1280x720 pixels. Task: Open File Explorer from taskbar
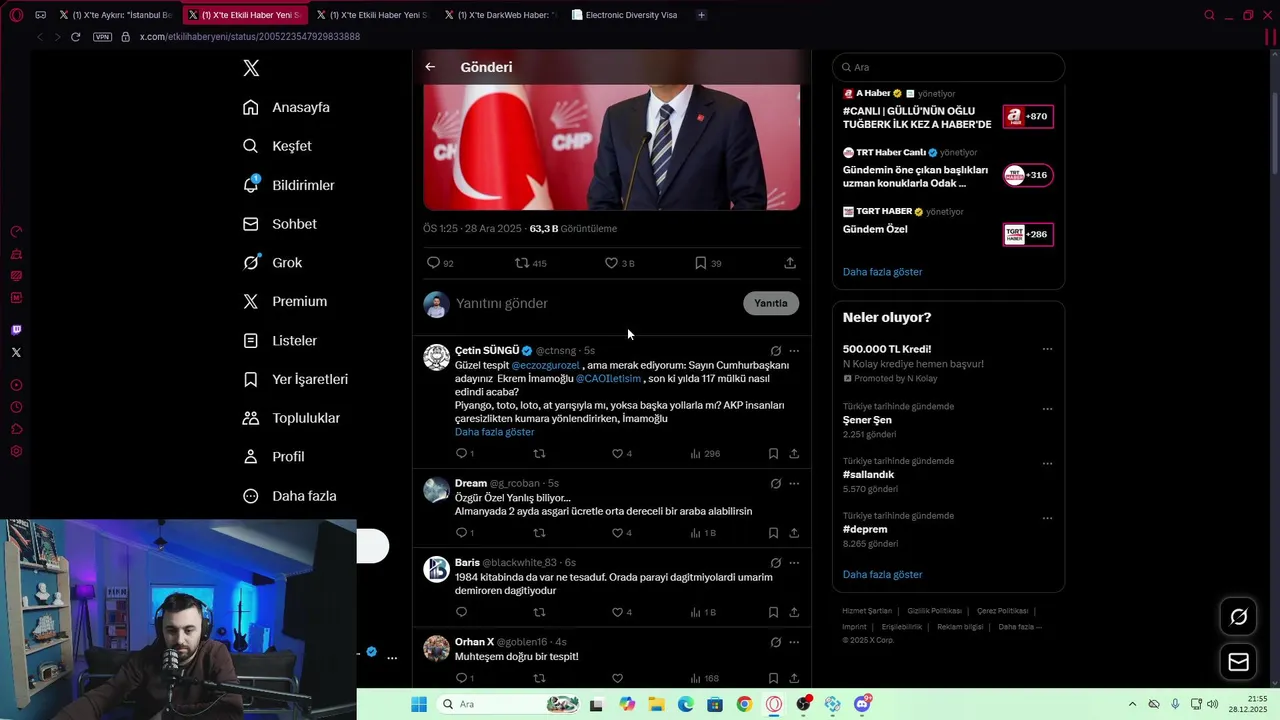(x=656, y=704)
